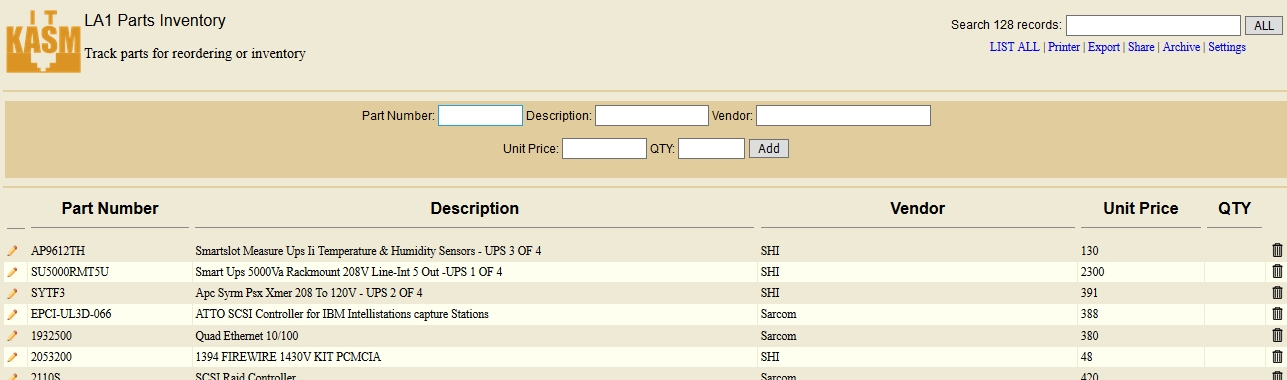Click the Export link
The height and width of the screenshot is (380, 1287).
[x=1104, y=47]
